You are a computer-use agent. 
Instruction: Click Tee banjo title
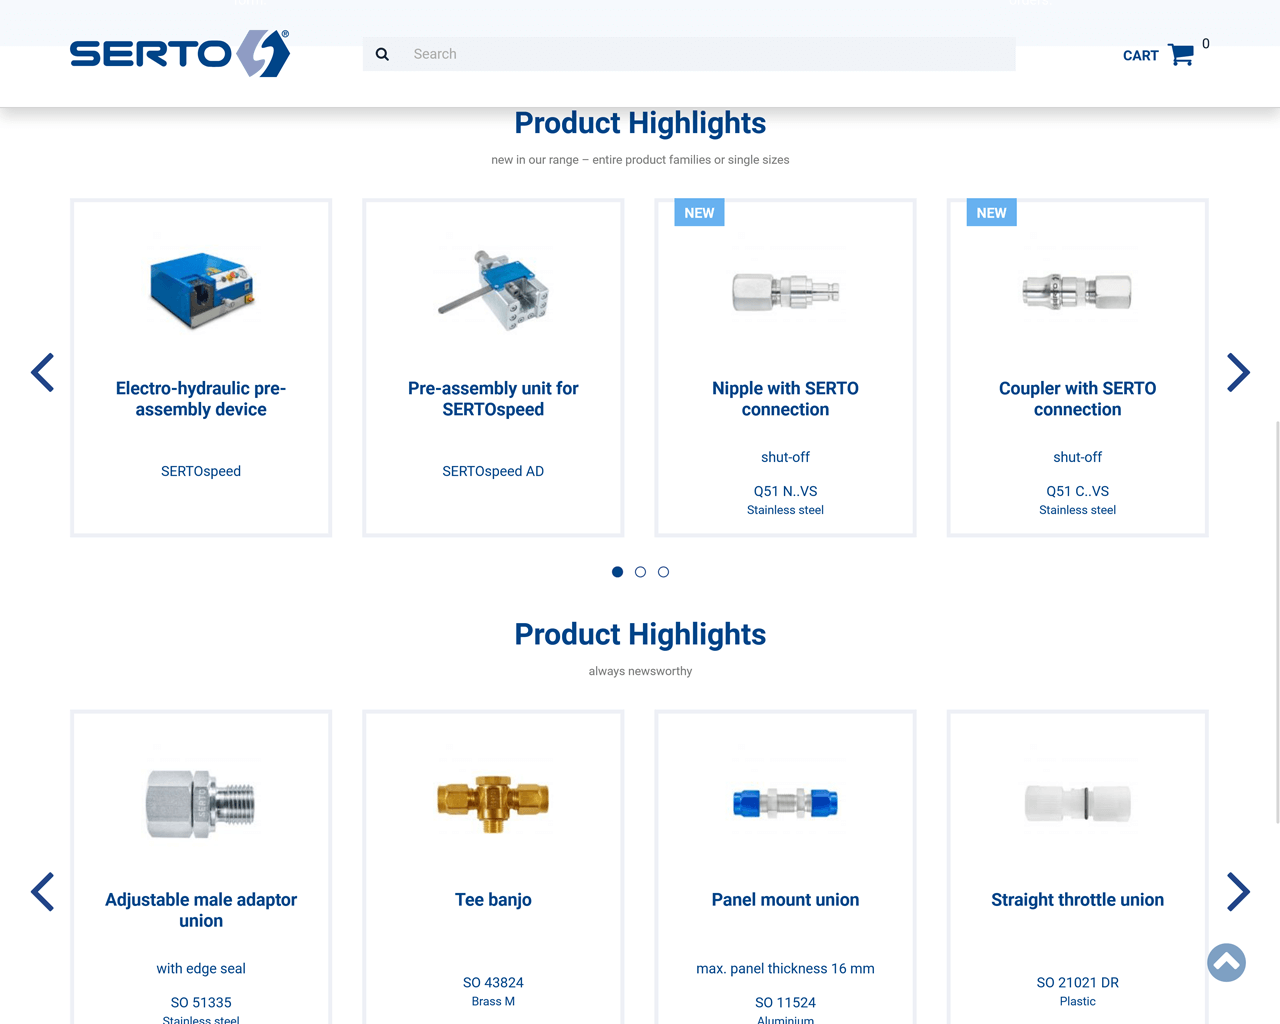493,900
